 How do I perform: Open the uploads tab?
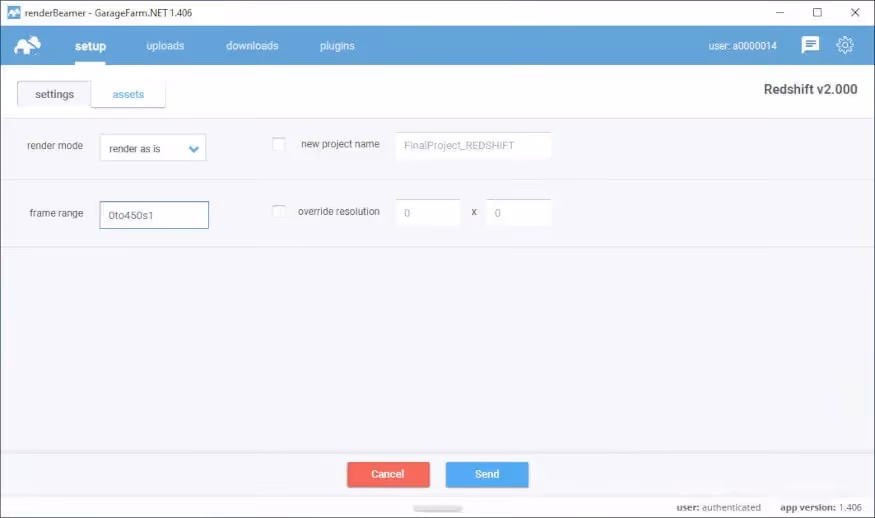[x=165, y=46]
